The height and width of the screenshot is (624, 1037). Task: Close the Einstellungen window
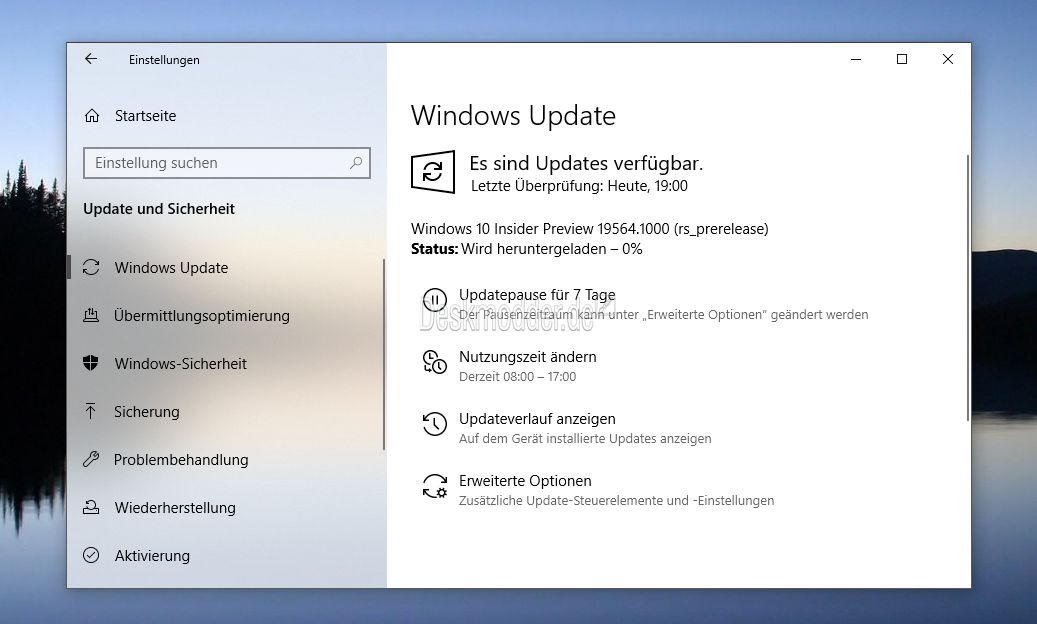(948, 59)
